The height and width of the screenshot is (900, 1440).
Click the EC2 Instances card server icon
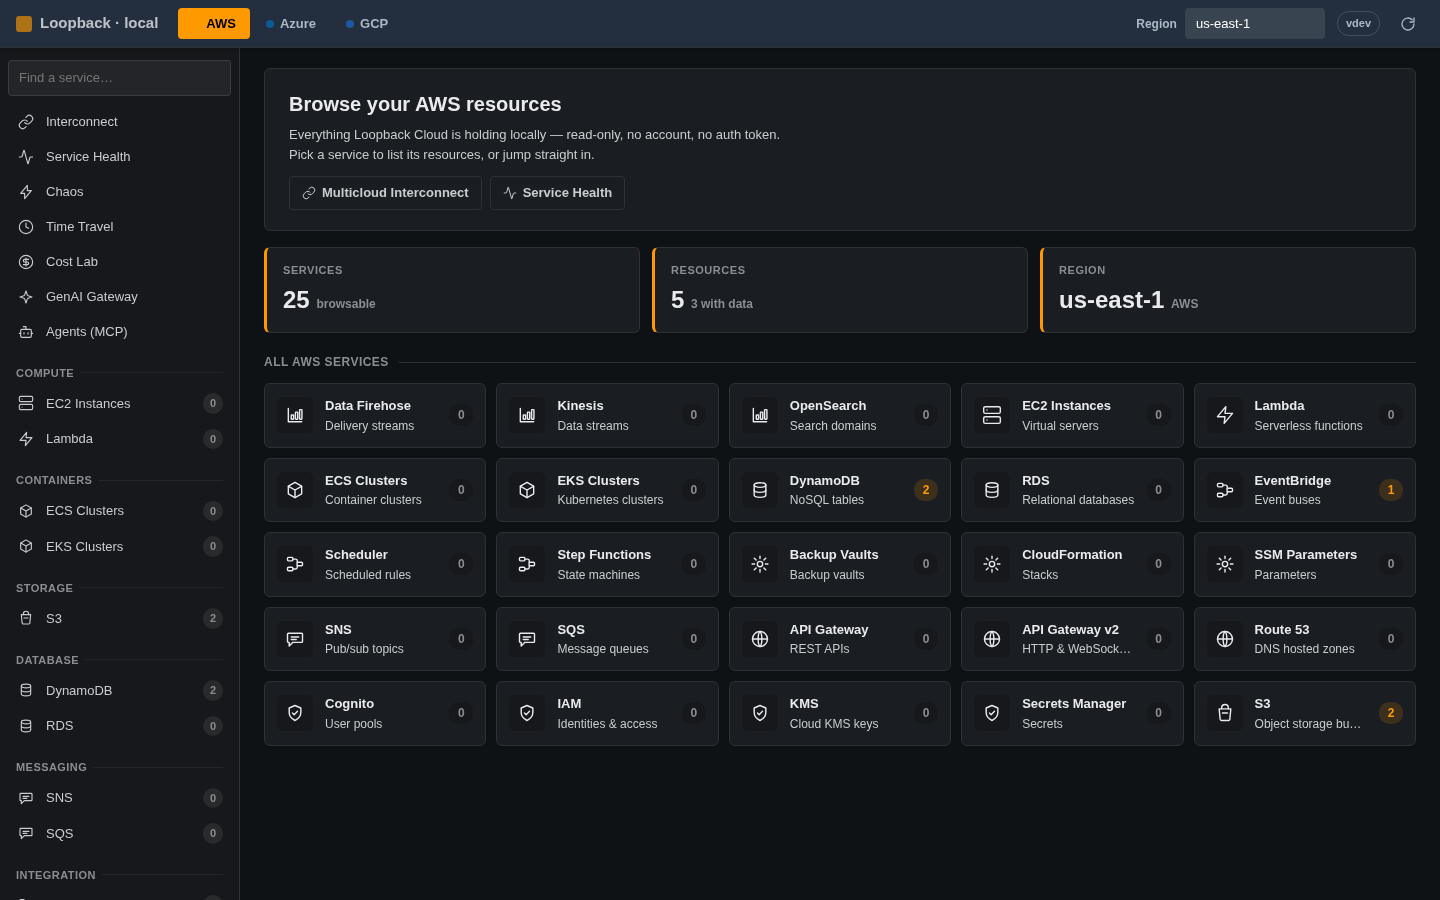[x=992, y=415]
